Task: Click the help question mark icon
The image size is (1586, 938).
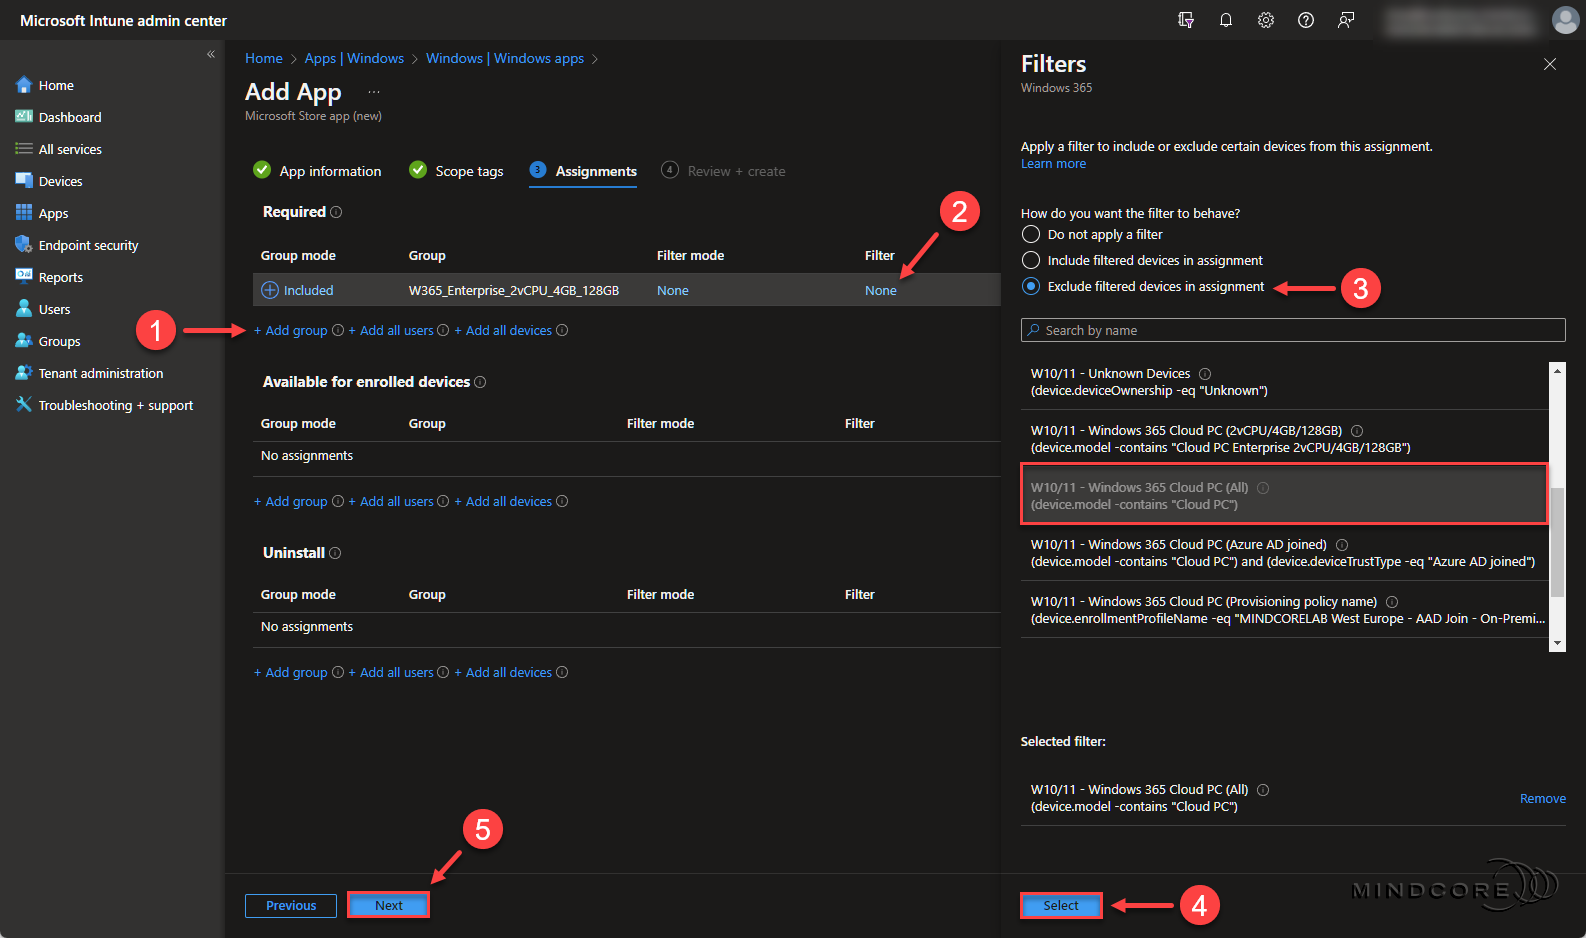Action: tap(1306, 20)
